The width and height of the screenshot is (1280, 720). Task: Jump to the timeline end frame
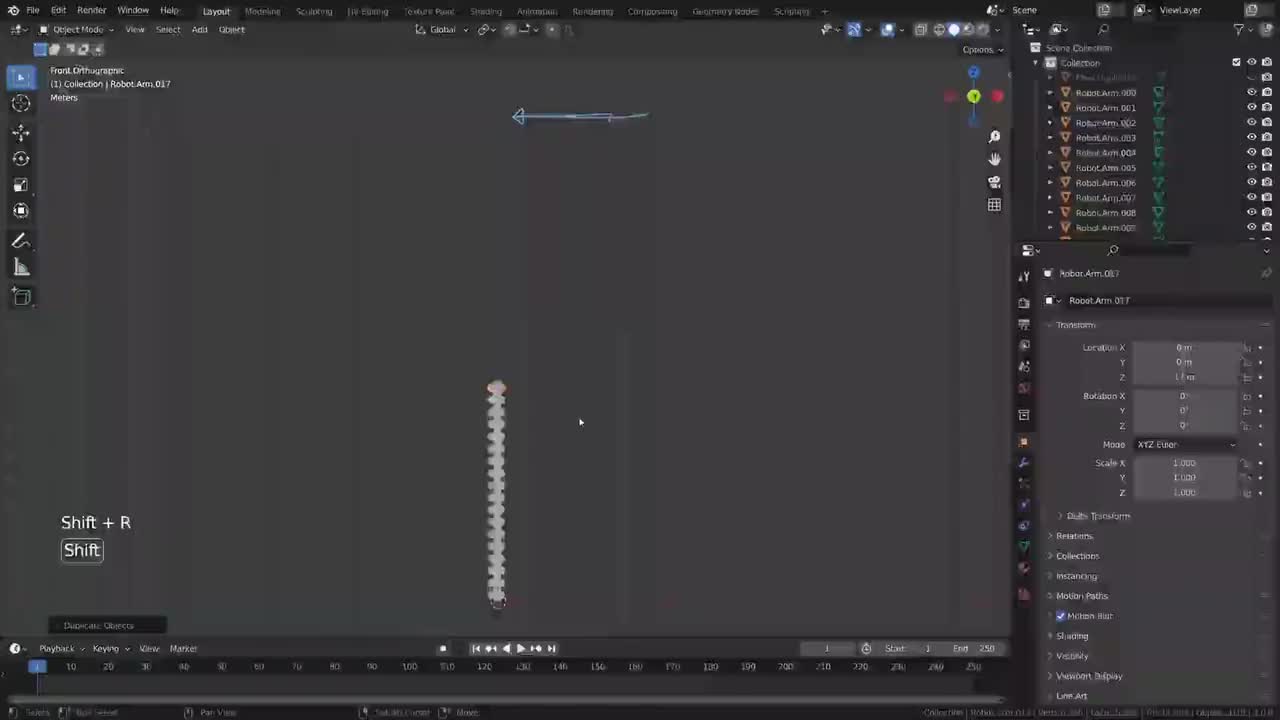551,649
